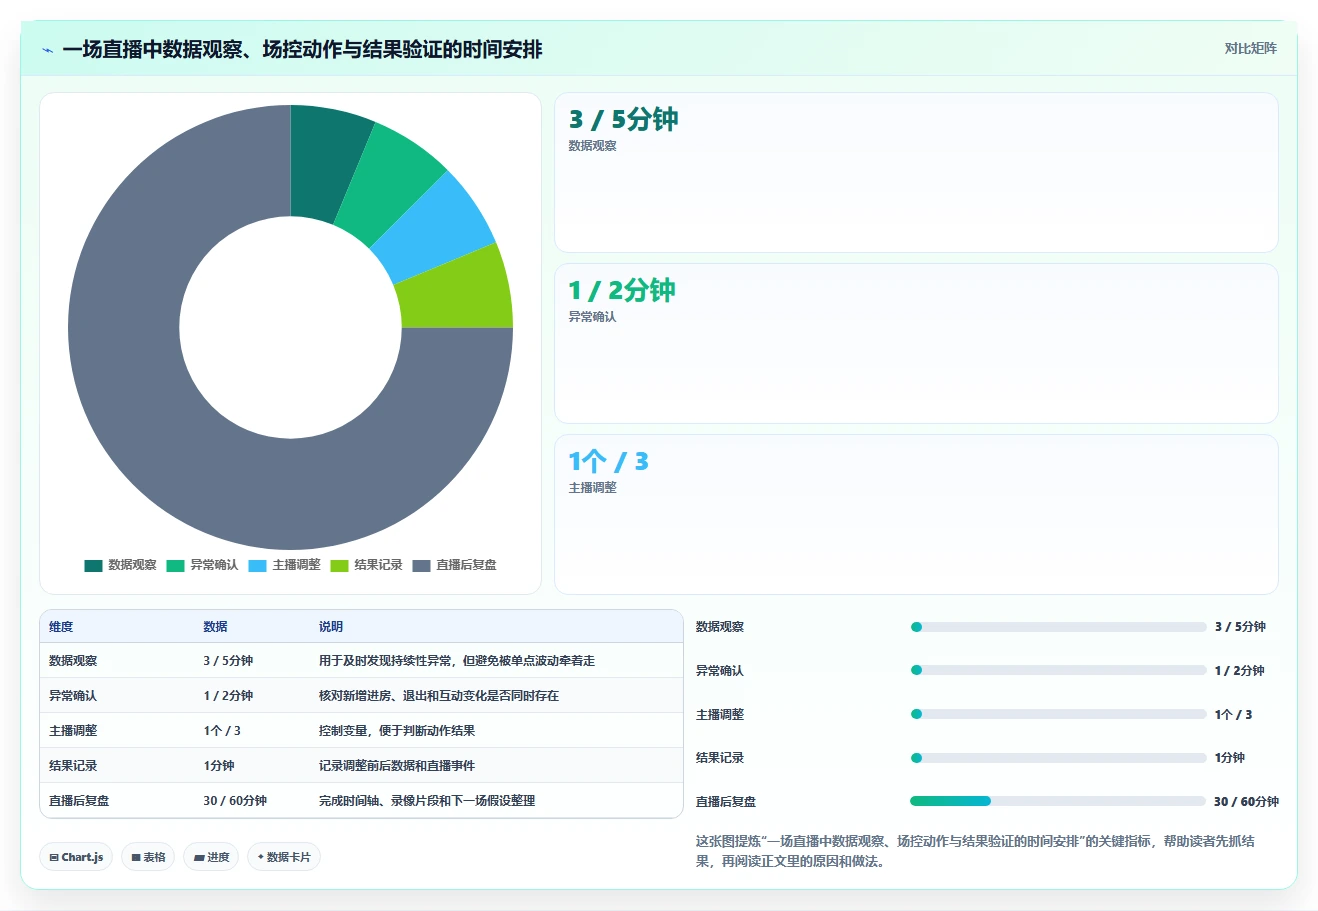Click 结果记录 cell in the table

point(73,766)
